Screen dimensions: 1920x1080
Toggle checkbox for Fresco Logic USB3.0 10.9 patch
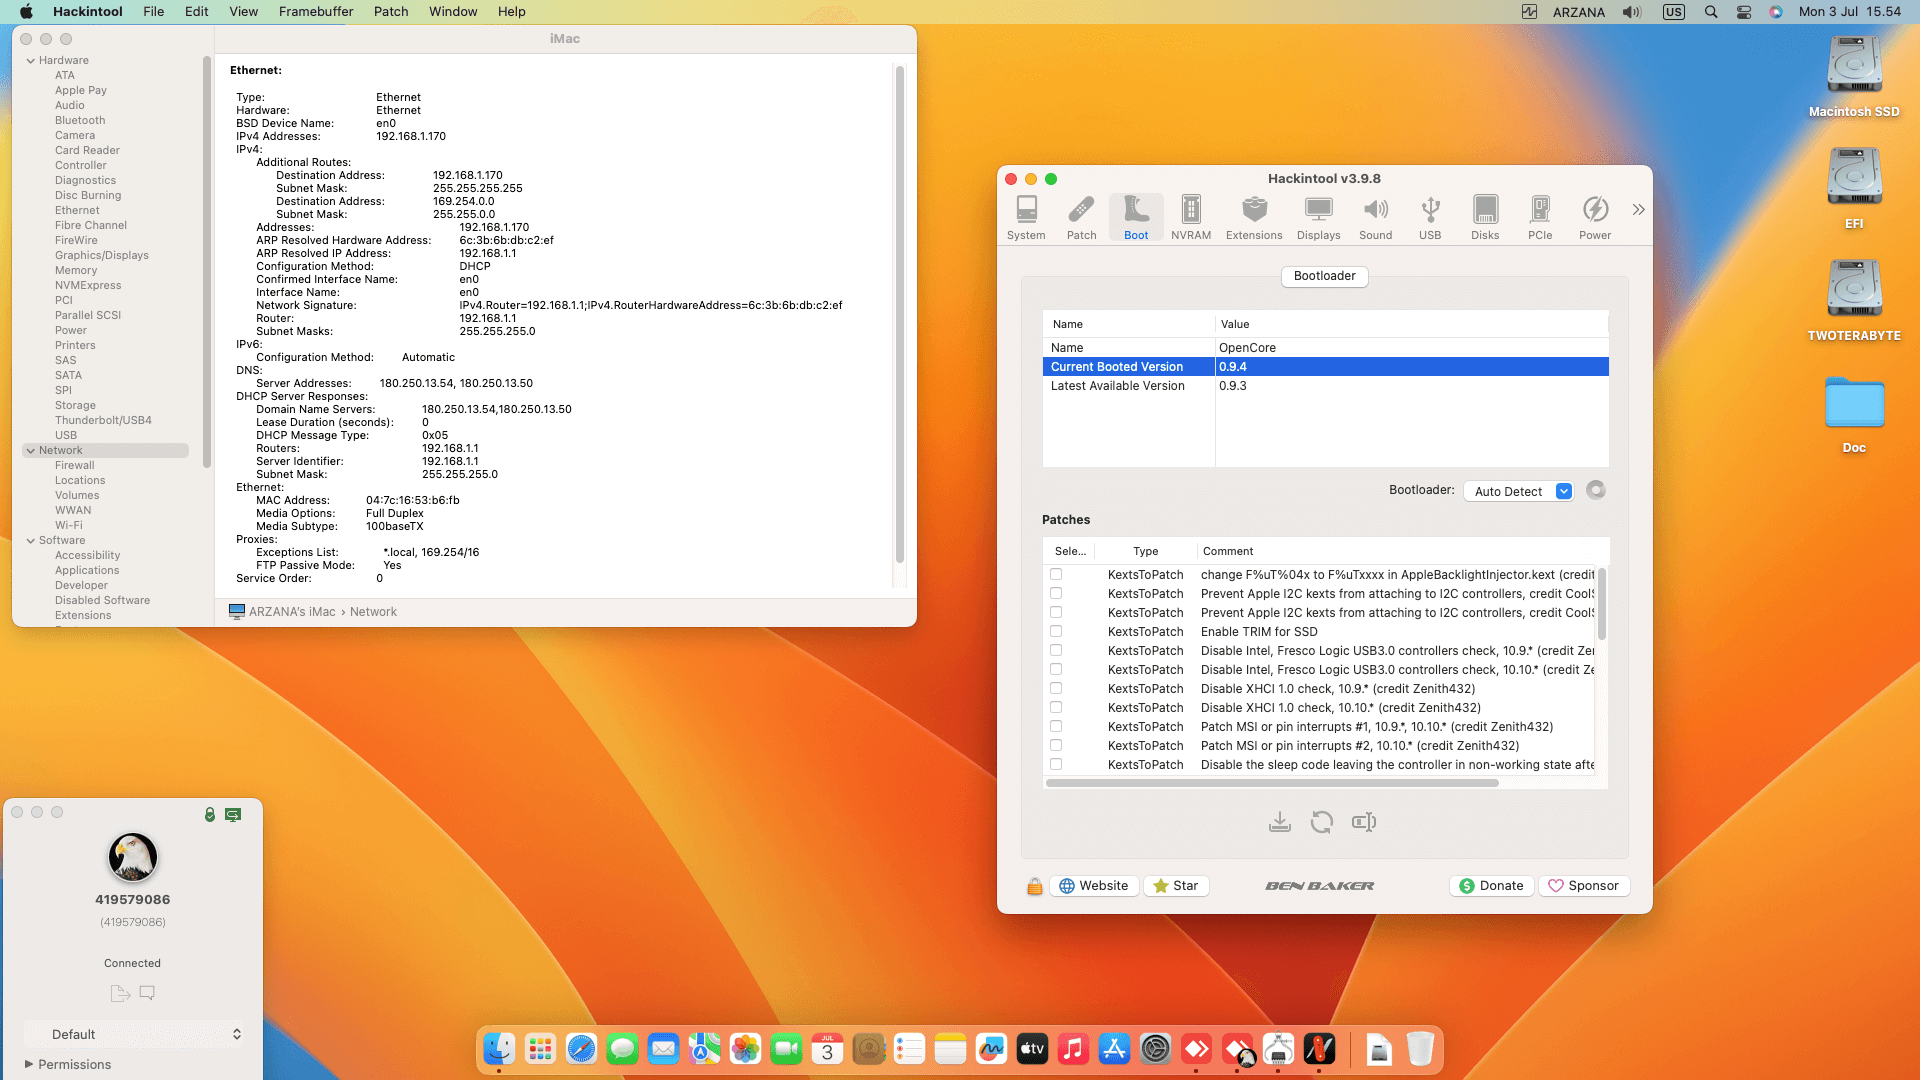[1056, 651]
